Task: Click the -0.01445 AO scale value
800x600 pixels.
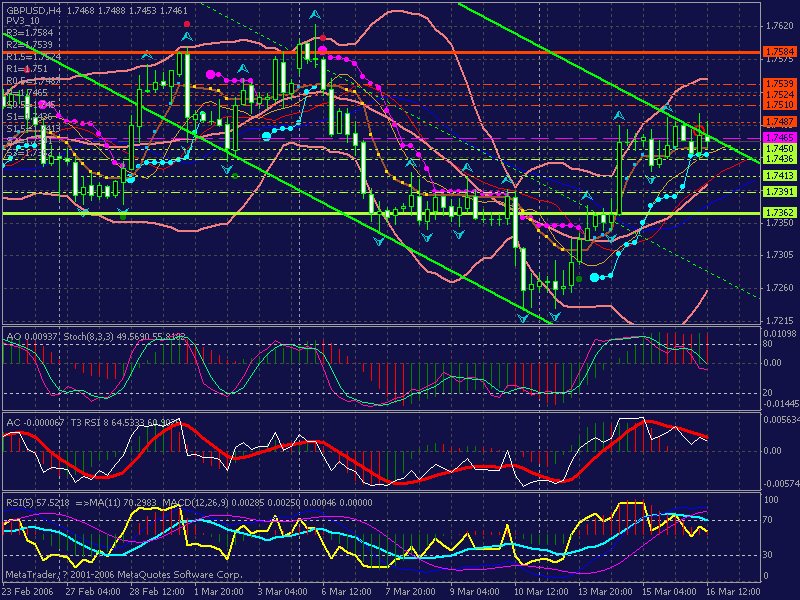Action: (781, 404)
